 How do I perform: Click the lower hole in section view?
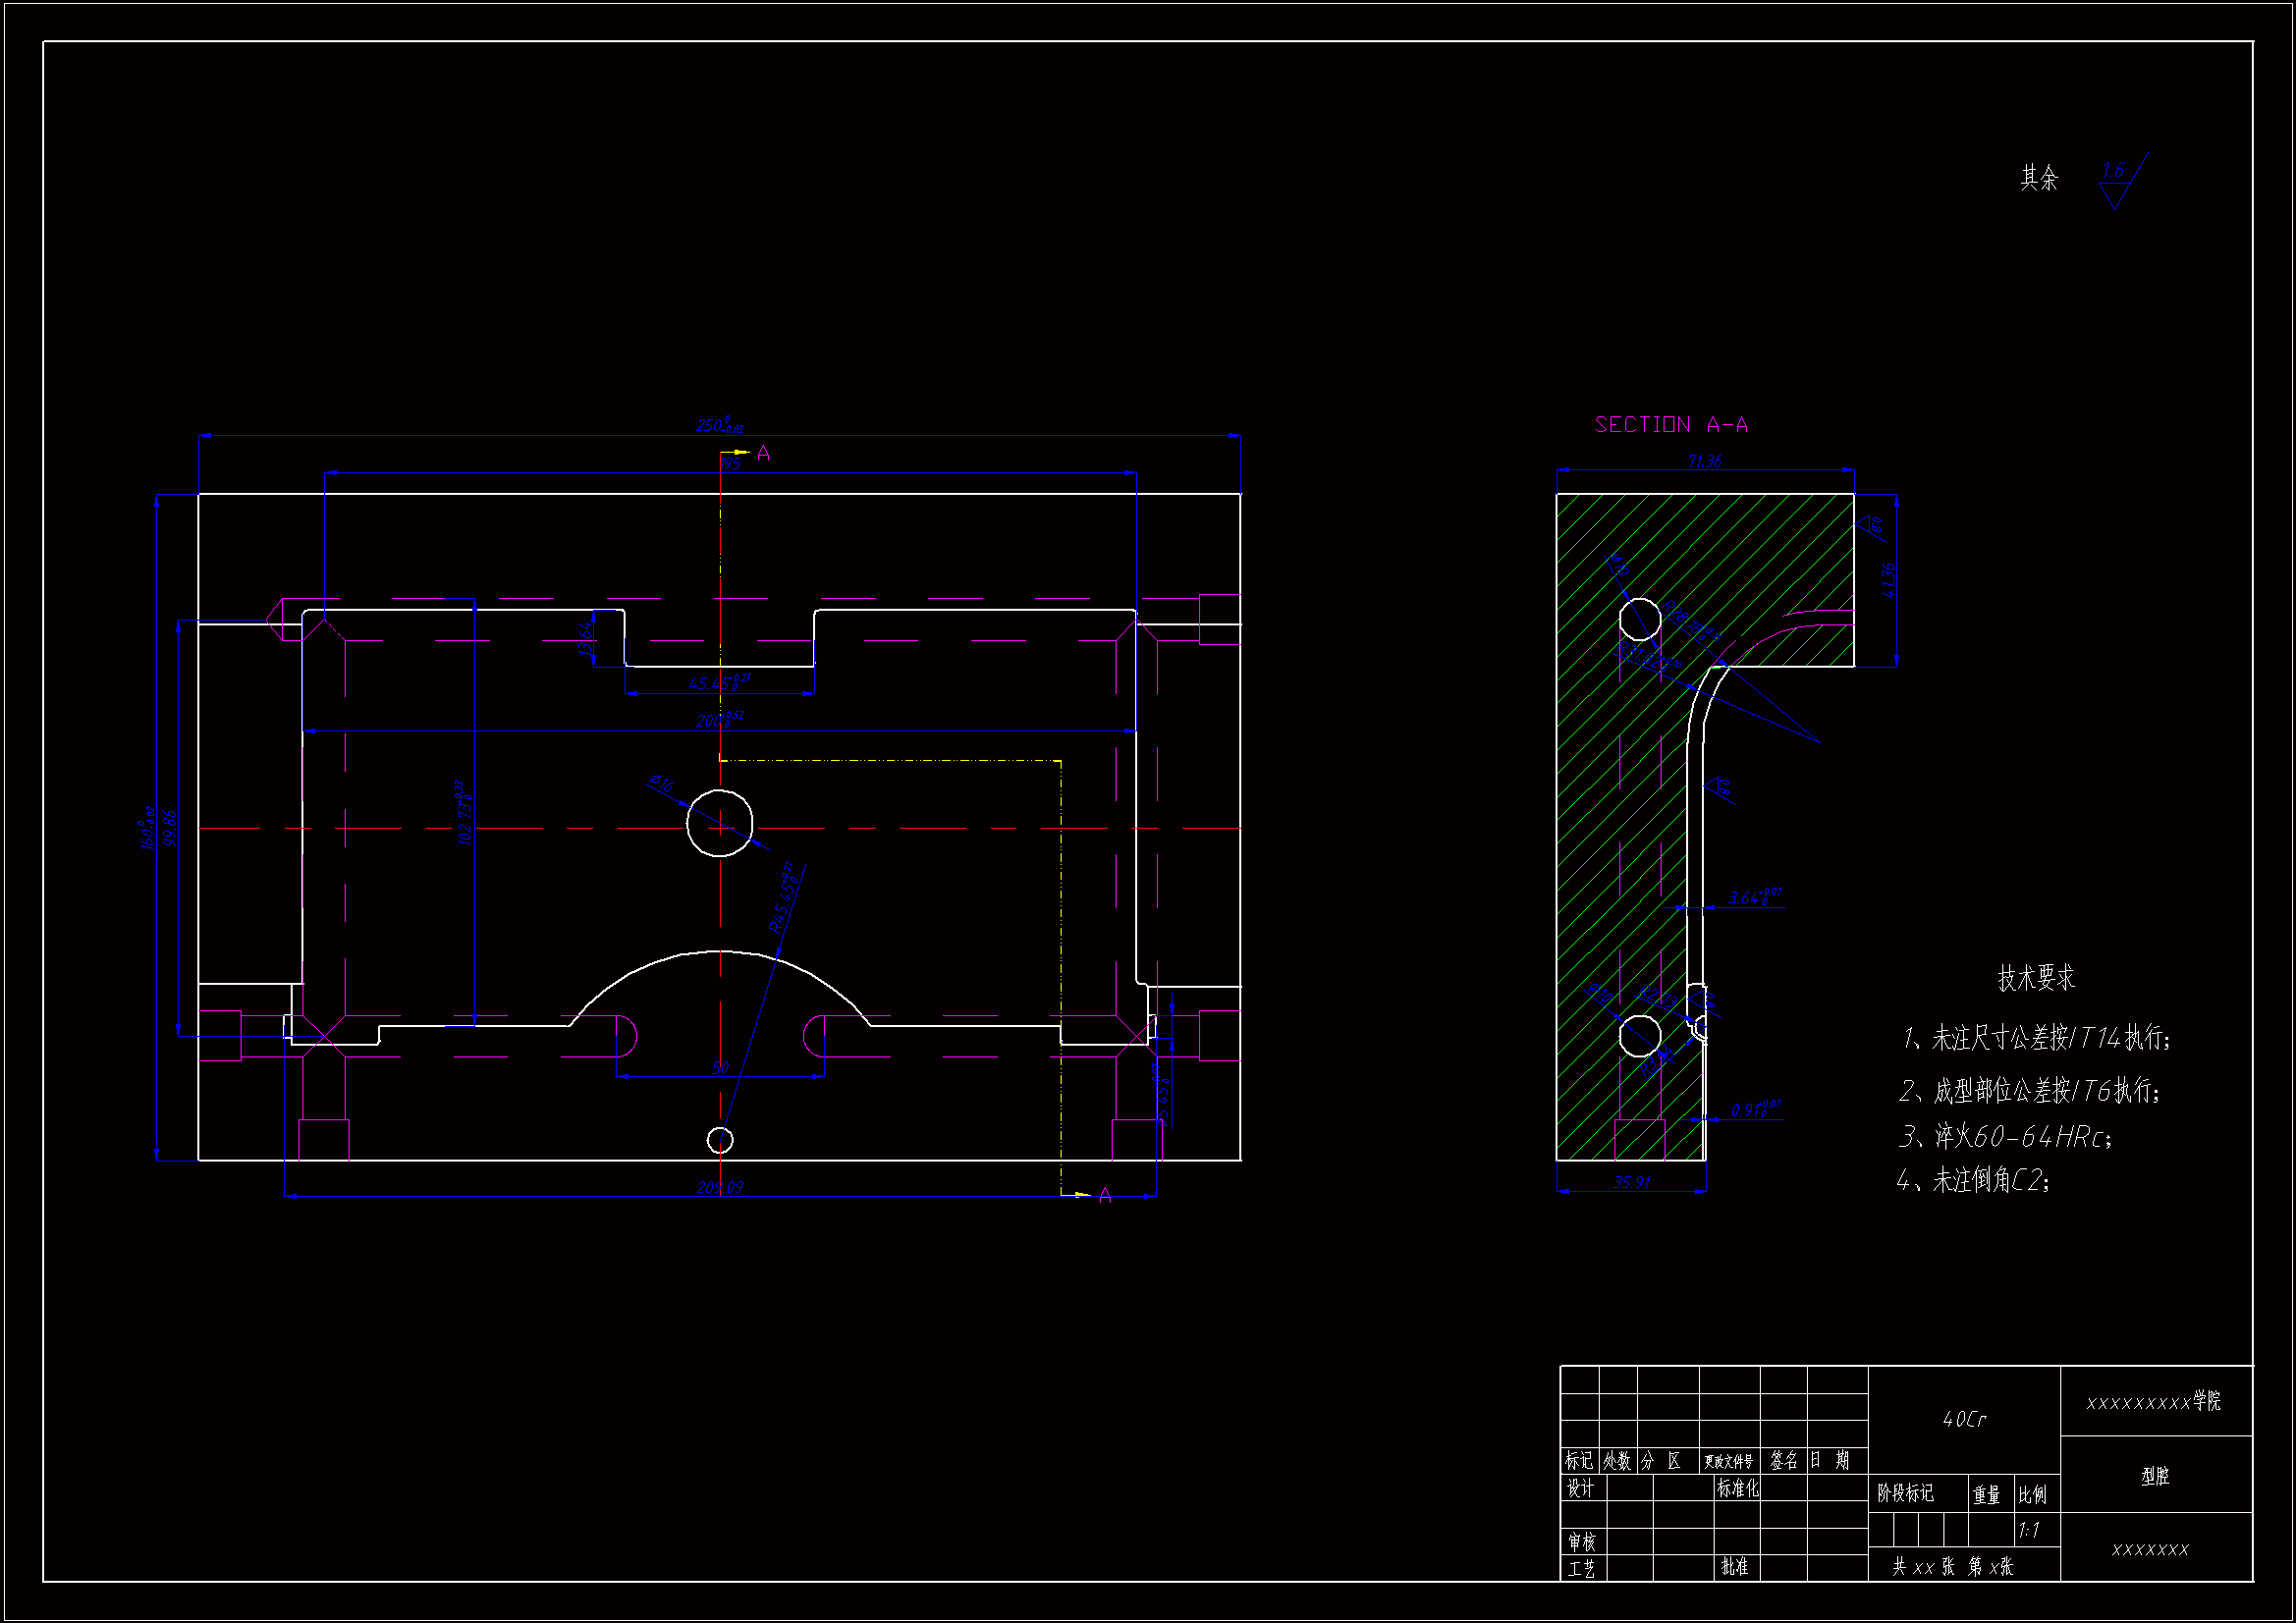(1639, 1036)
